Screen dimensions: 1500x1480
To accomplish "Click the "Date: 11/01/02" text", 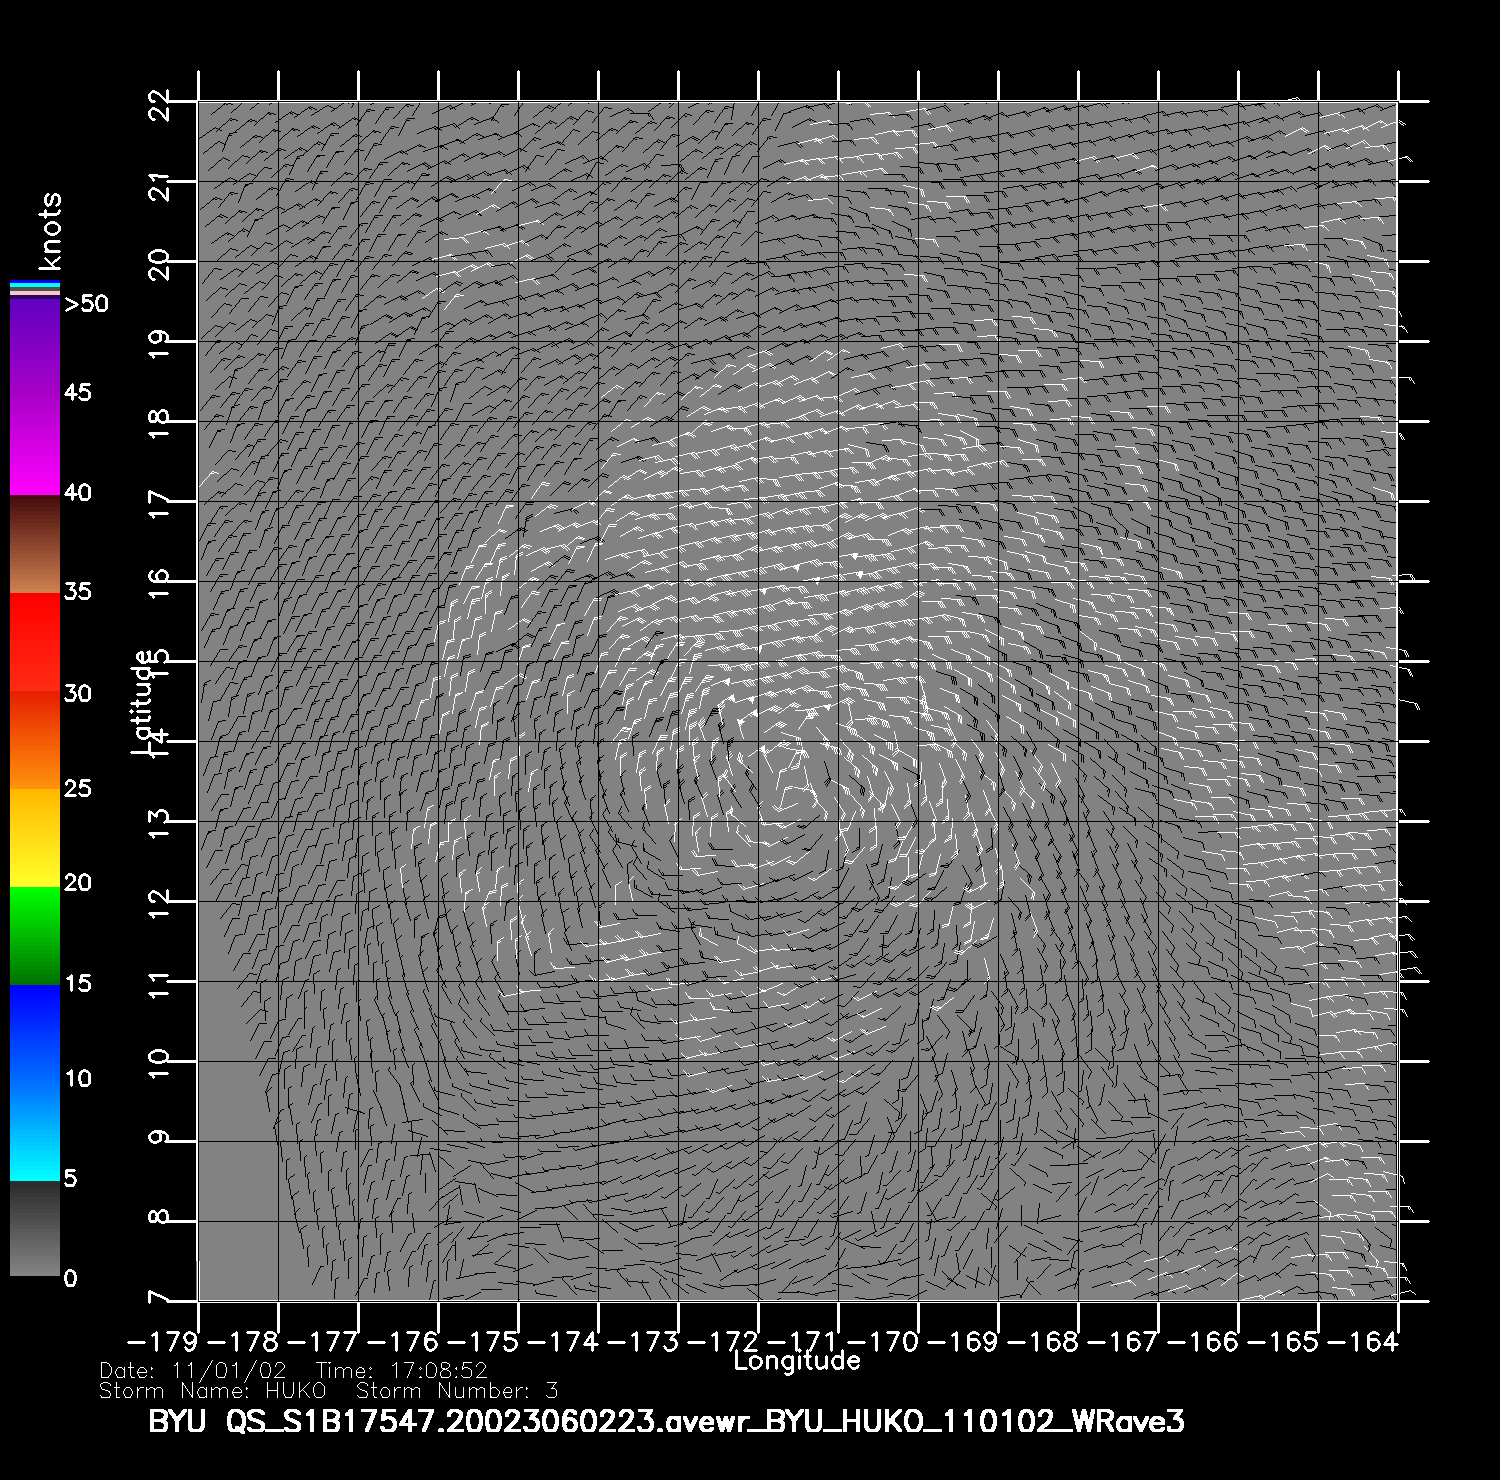I will [193, 1371].
